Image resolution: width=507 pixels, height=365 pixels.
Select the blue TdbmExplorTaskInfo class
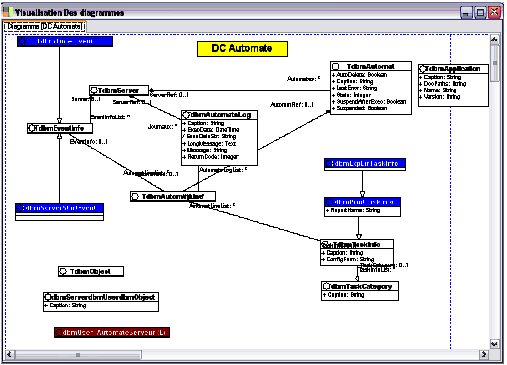pyautogui.click(x=365, y=164)
